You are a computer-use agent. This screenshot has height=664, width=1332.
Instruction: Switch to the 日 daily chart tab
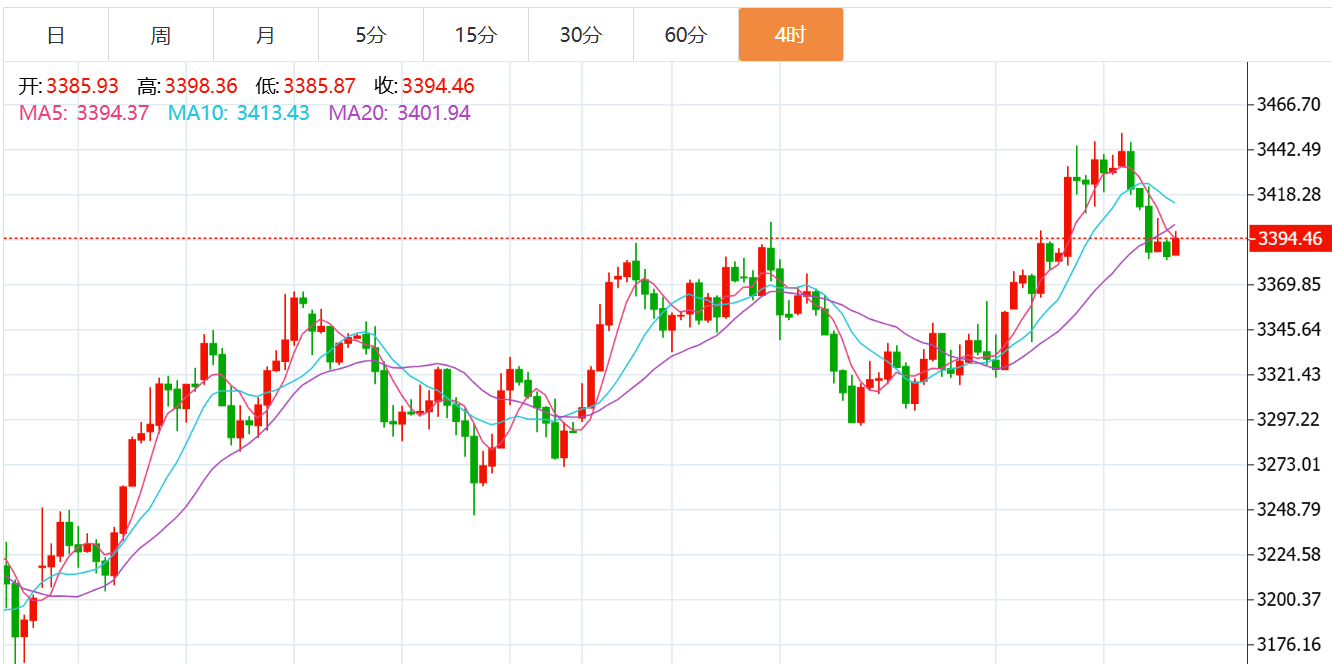pos(56,35)
